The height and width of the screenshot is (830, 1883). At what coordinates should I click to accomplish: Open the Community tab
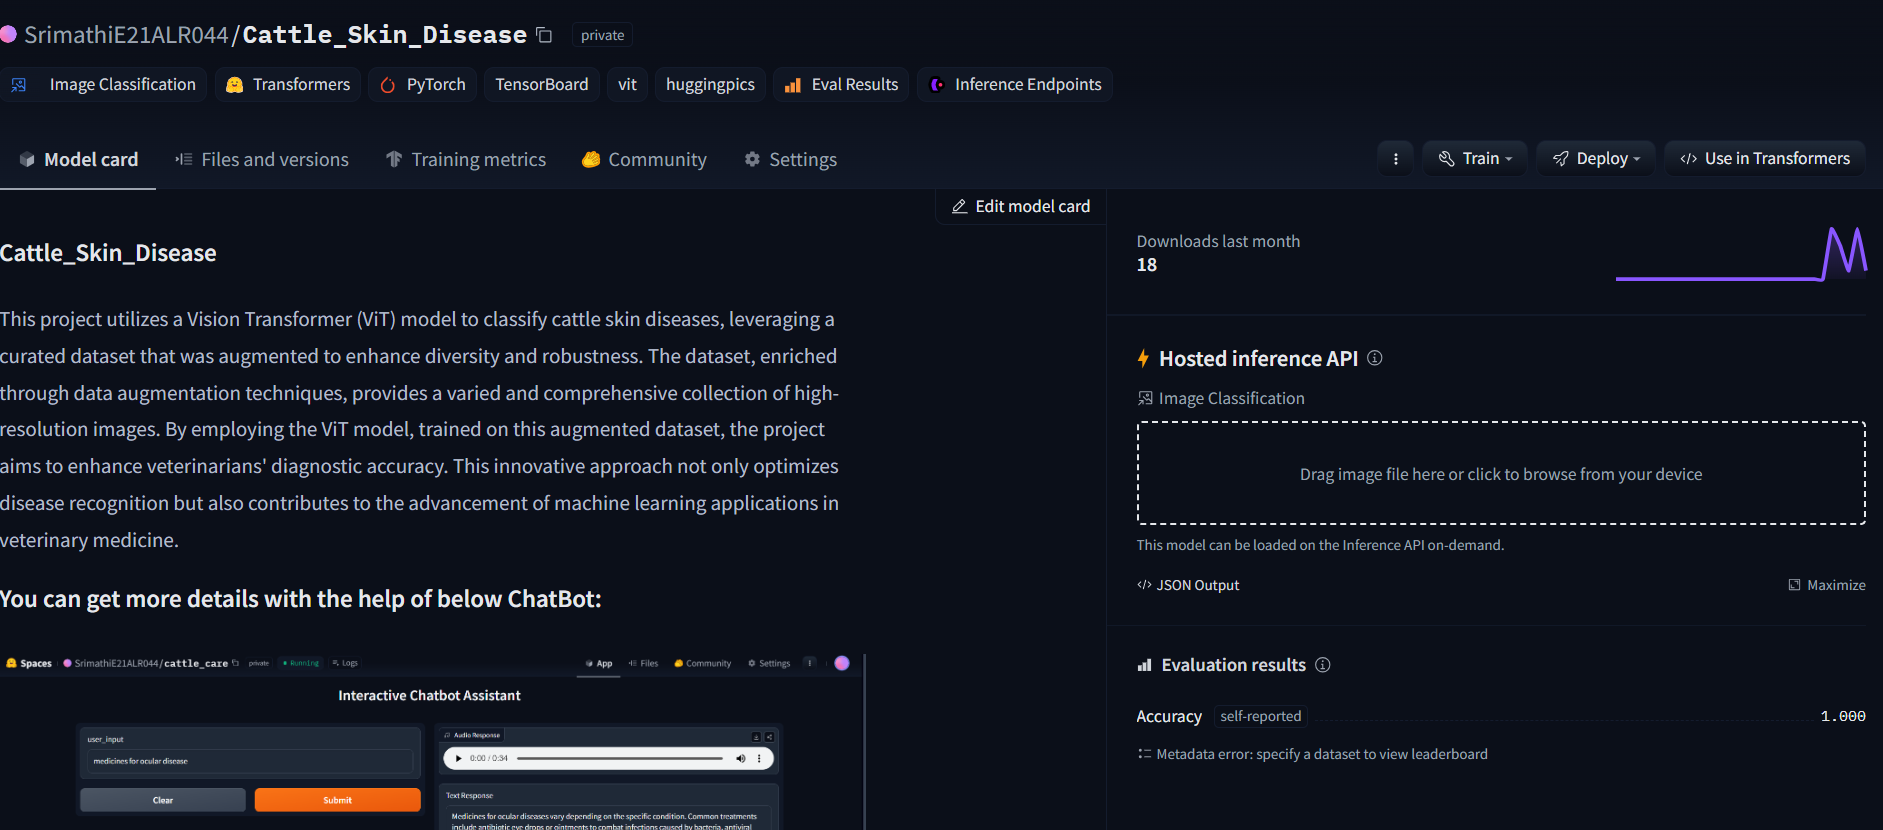click(645, 160)
